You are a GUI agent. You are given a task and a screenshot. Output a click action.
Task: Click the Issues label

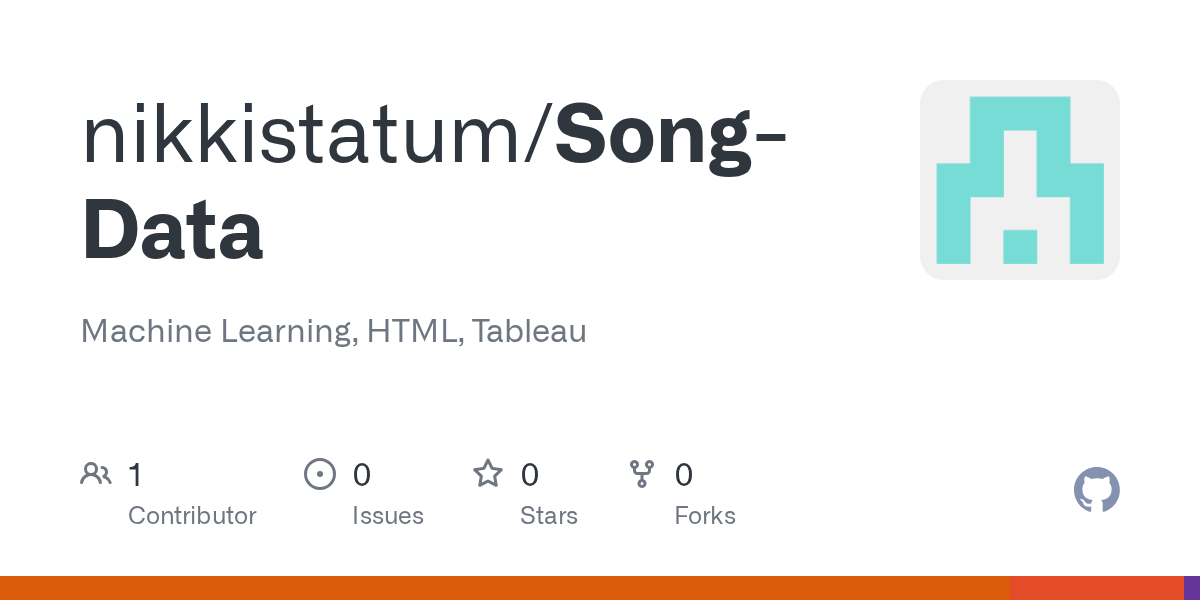(x=388, y=516)
